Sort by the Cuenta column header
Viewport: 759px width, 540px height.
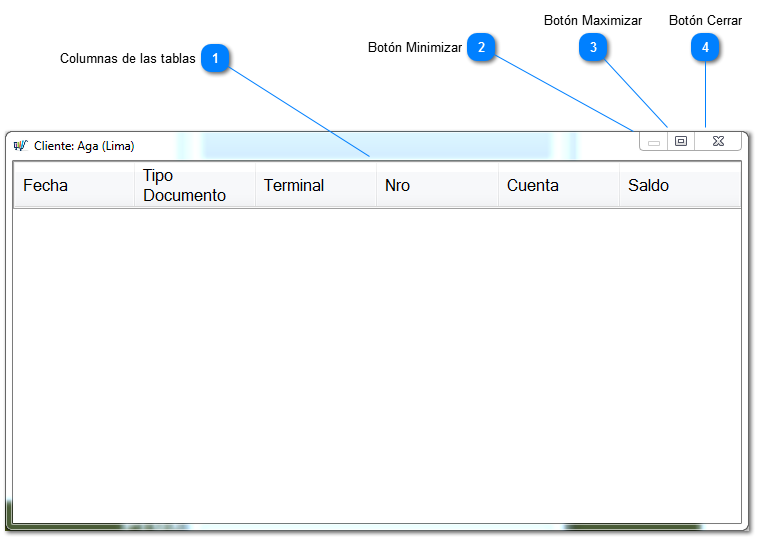click(559, 185)
